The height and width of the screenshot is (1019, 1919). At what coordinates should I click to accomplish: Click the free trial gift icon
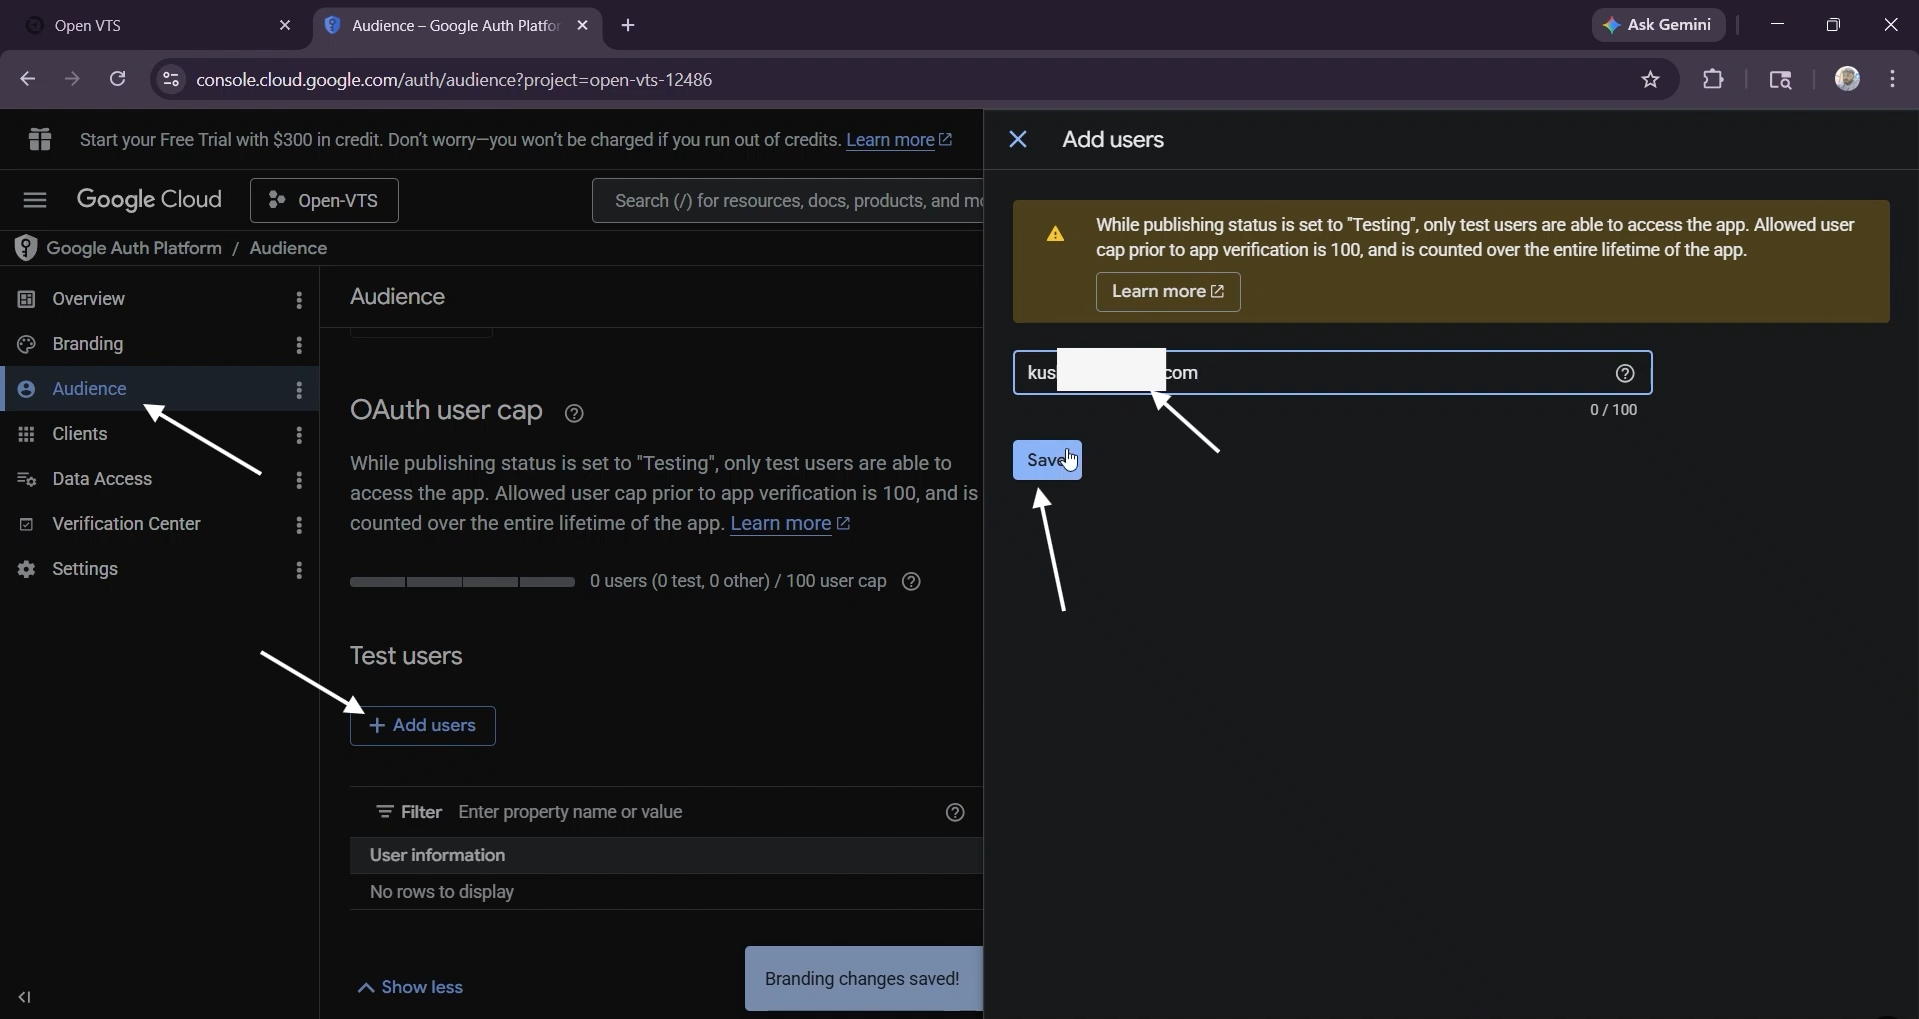pos(40,139)
